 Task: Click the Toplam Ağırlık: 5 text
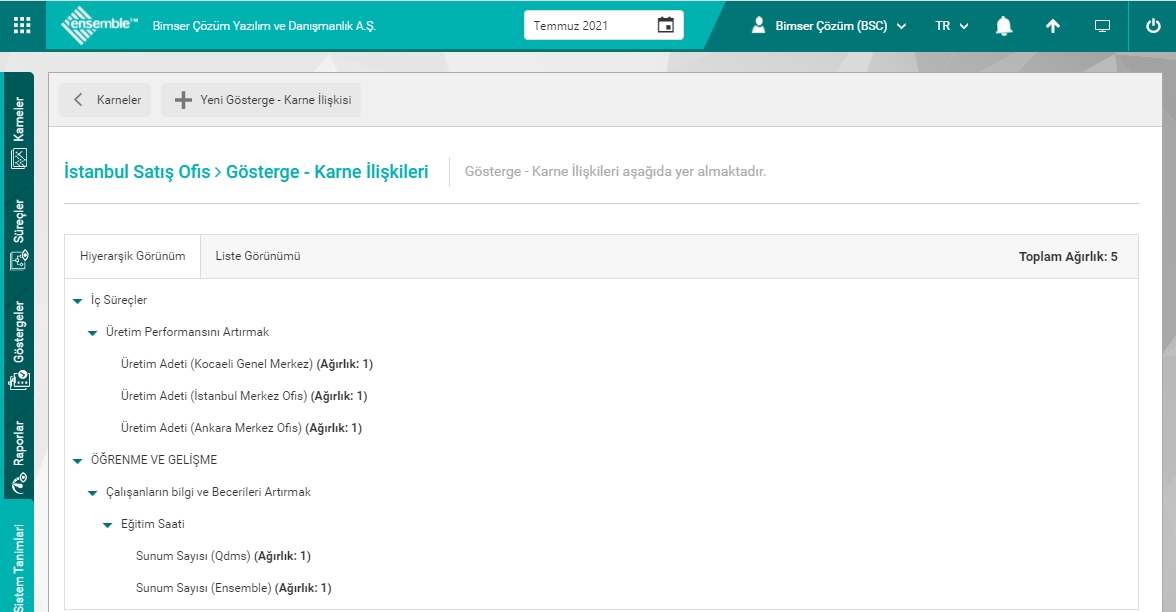1068,256
